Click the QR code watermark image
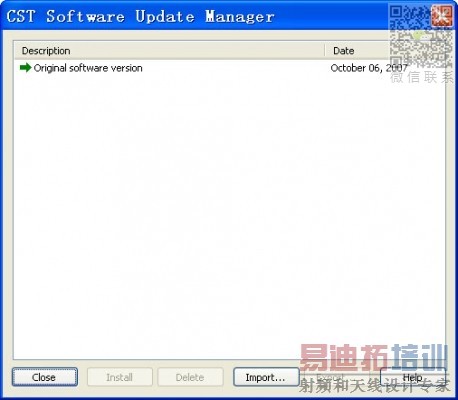The height and width of the screenshot is (400, 458). (x=421, y=37)
